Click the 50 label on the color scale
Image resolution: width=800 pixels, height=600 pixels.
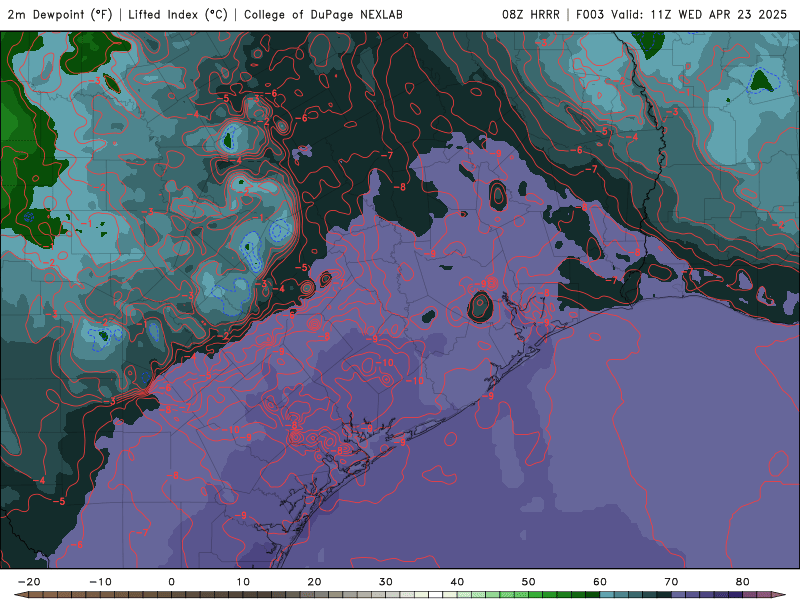tap(529, 582)
